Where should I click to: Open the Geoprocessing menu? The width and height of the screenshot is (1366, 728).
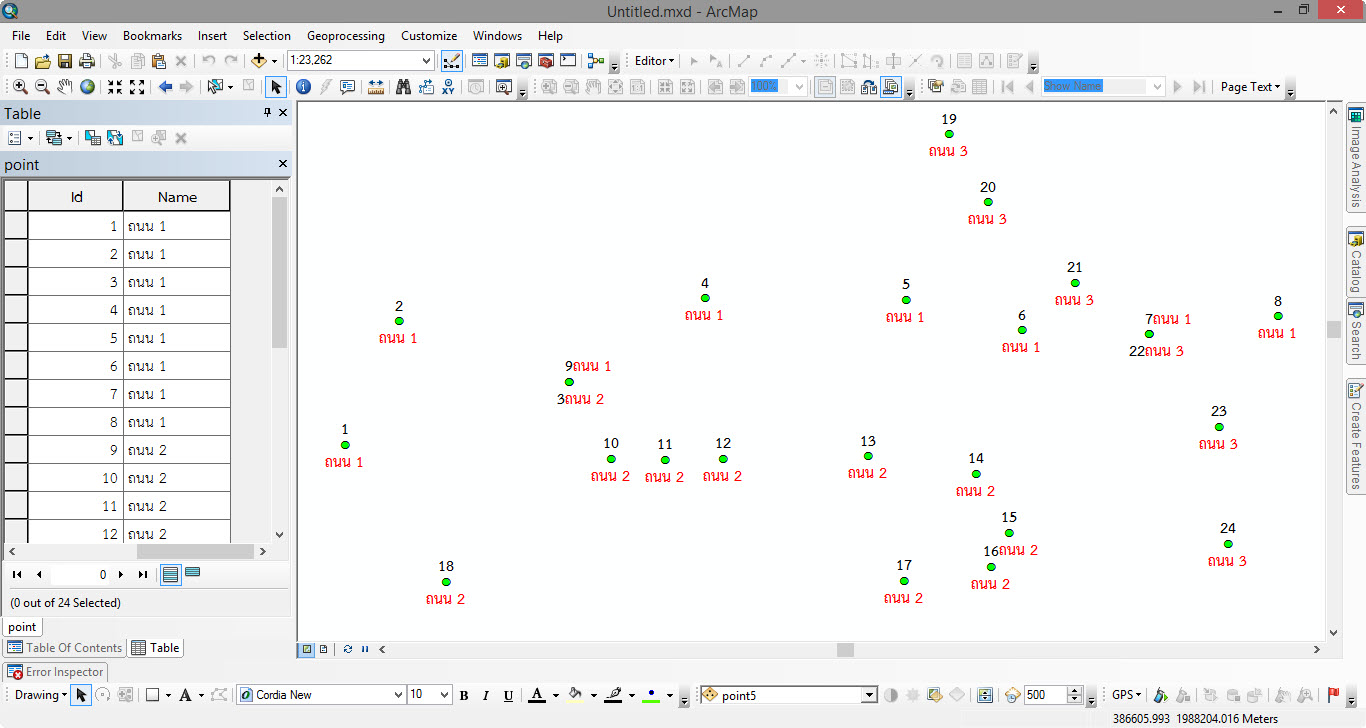pos(346,35)
